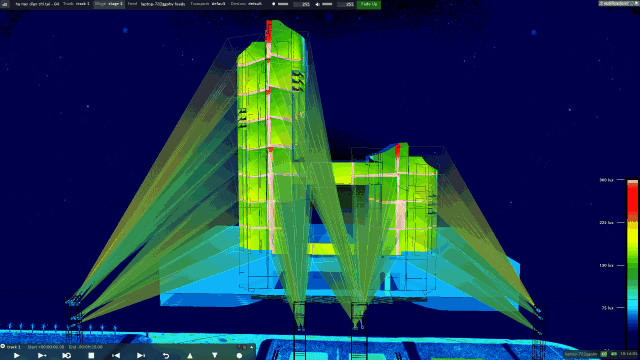Stop playback with the square stop button
Screen dimensions: 640x360
91,356
